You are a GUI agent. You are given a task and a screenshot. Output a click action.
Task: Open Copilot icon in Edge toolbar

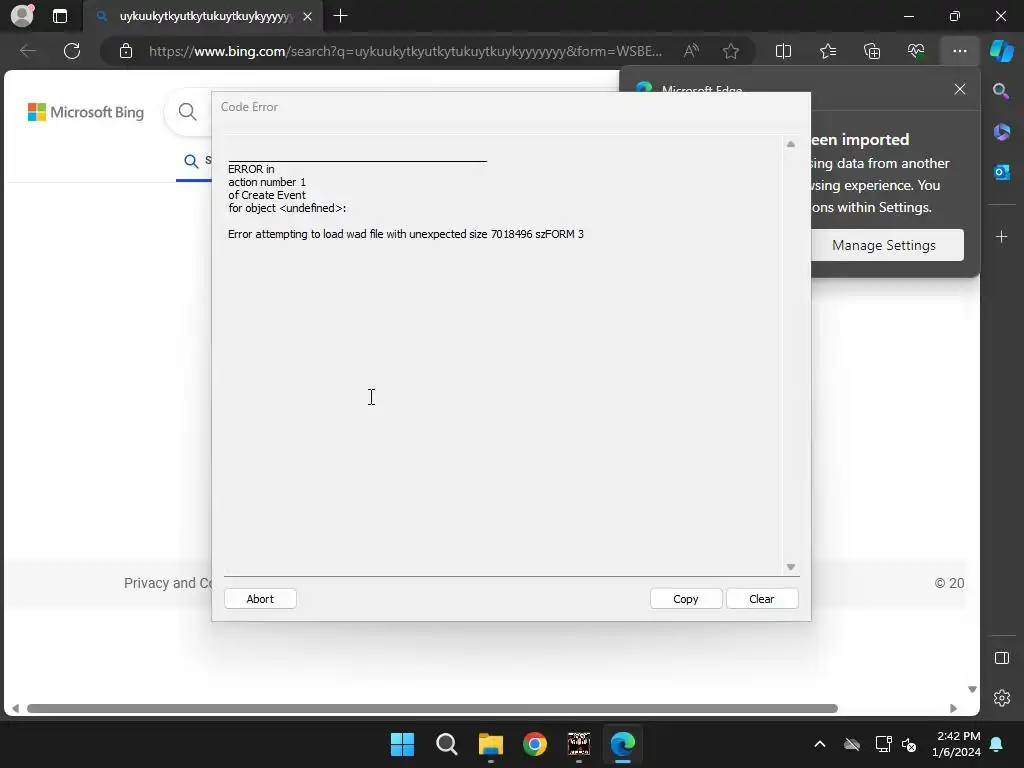coord(1002,51)
